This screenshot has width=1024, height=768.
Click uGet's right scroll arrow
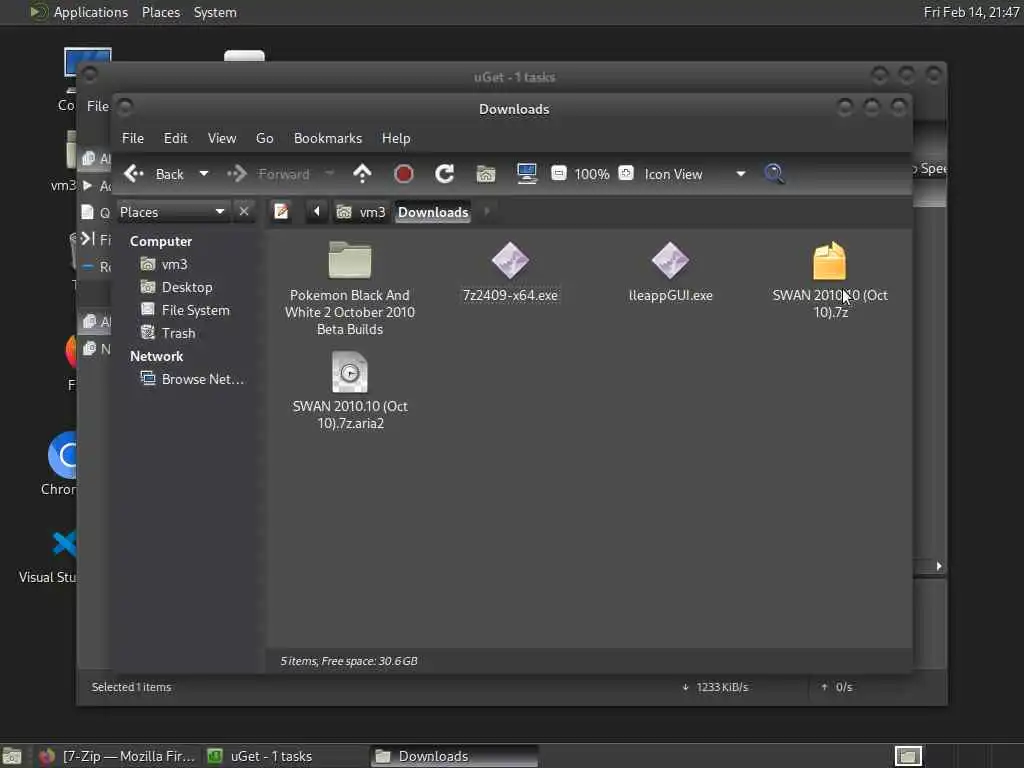pos(938,566)
